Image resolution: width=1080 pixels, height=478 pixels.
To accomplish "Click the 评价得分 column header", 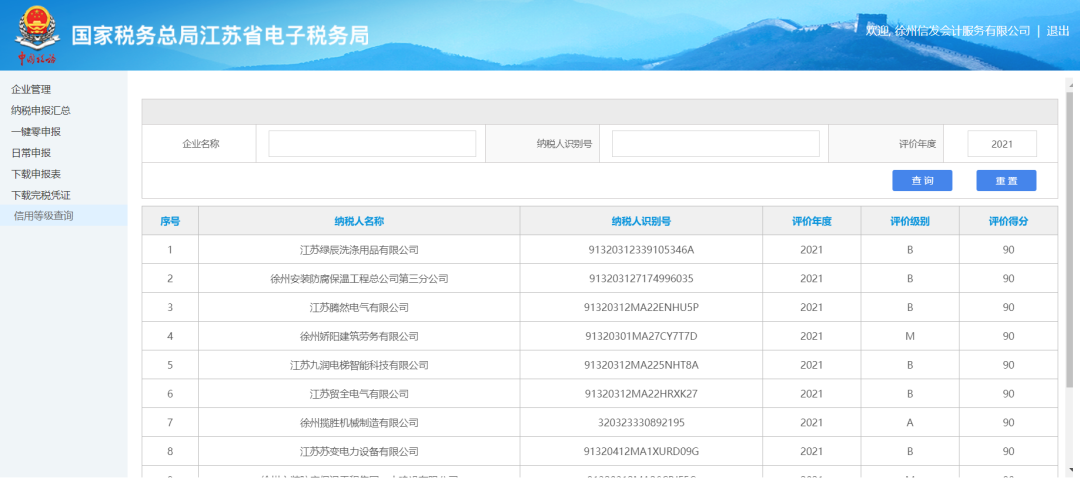I will click(1008, 221).
